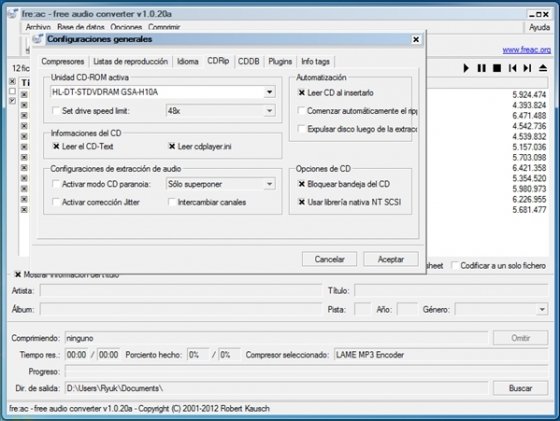This screenshot has height=421, width=560.
Task: Open the Opciones menu
Action: [x=126, y=27]
